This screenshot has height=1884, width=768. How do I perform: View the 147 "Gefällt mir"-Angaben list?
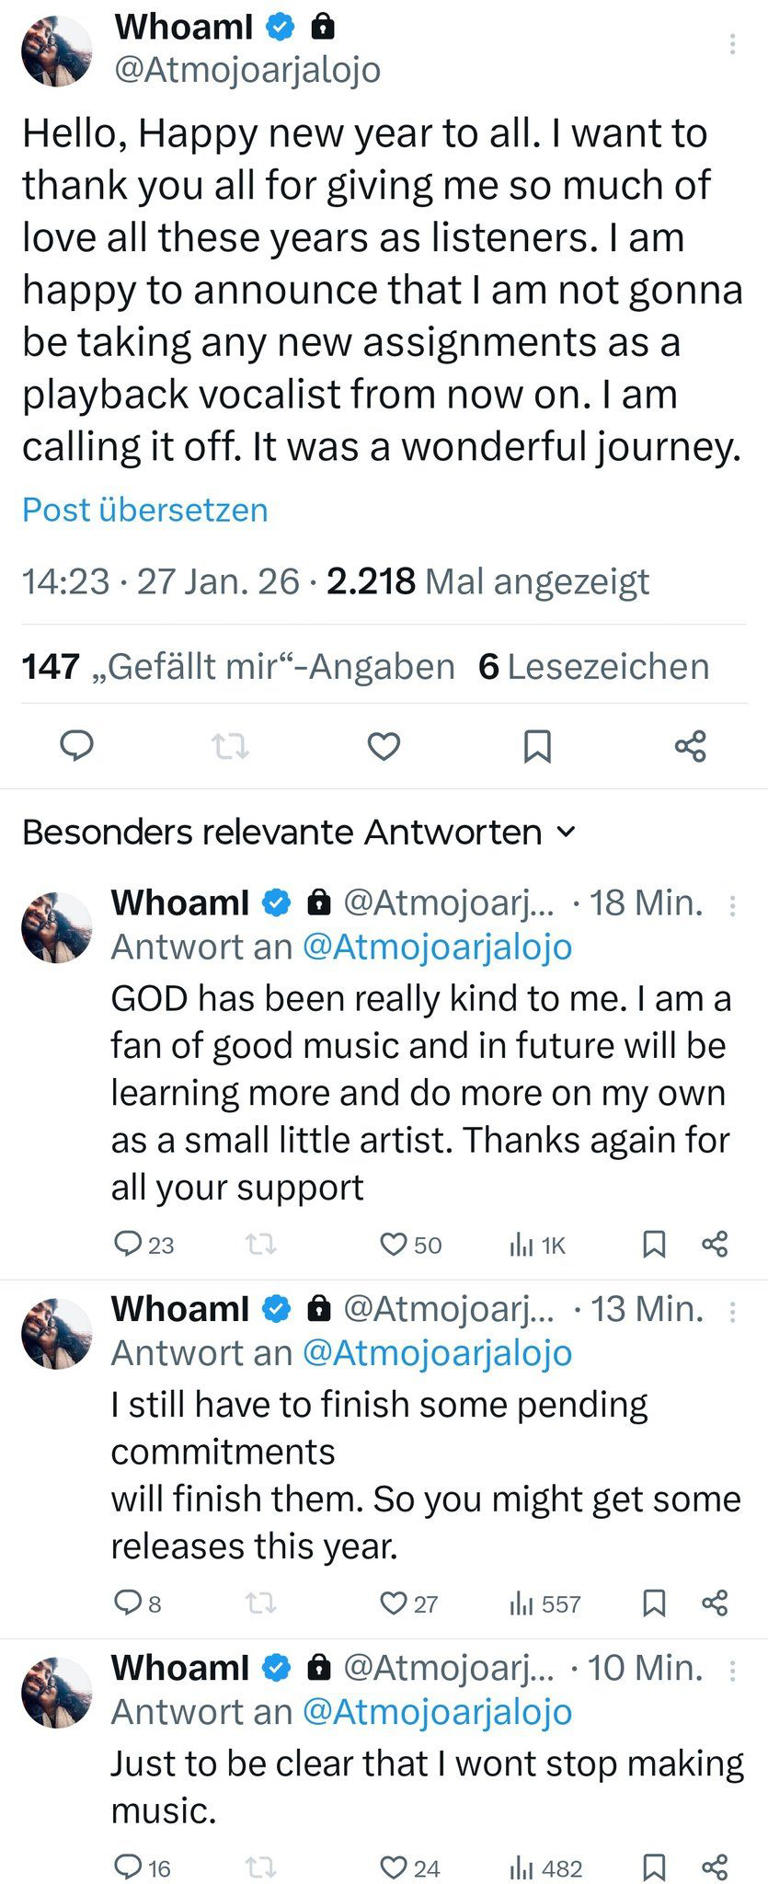coord(238,666)
